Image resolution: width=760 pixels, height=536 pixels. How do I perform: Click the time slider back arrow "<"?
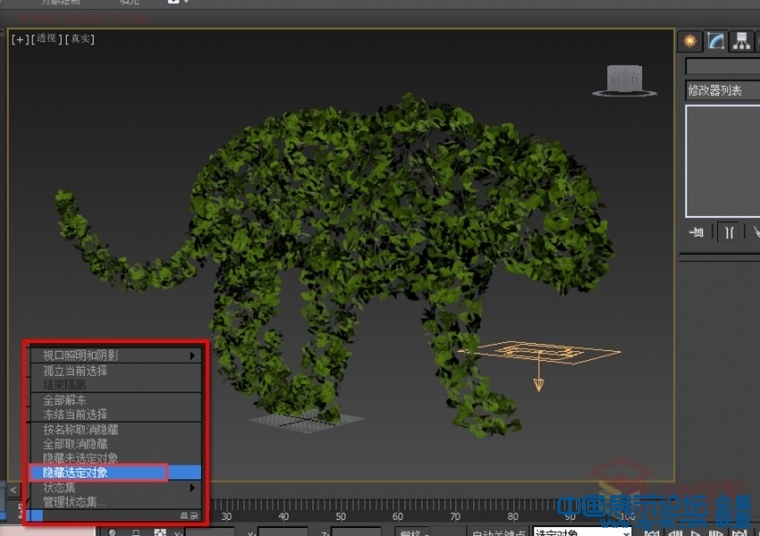tap(14, 490)
